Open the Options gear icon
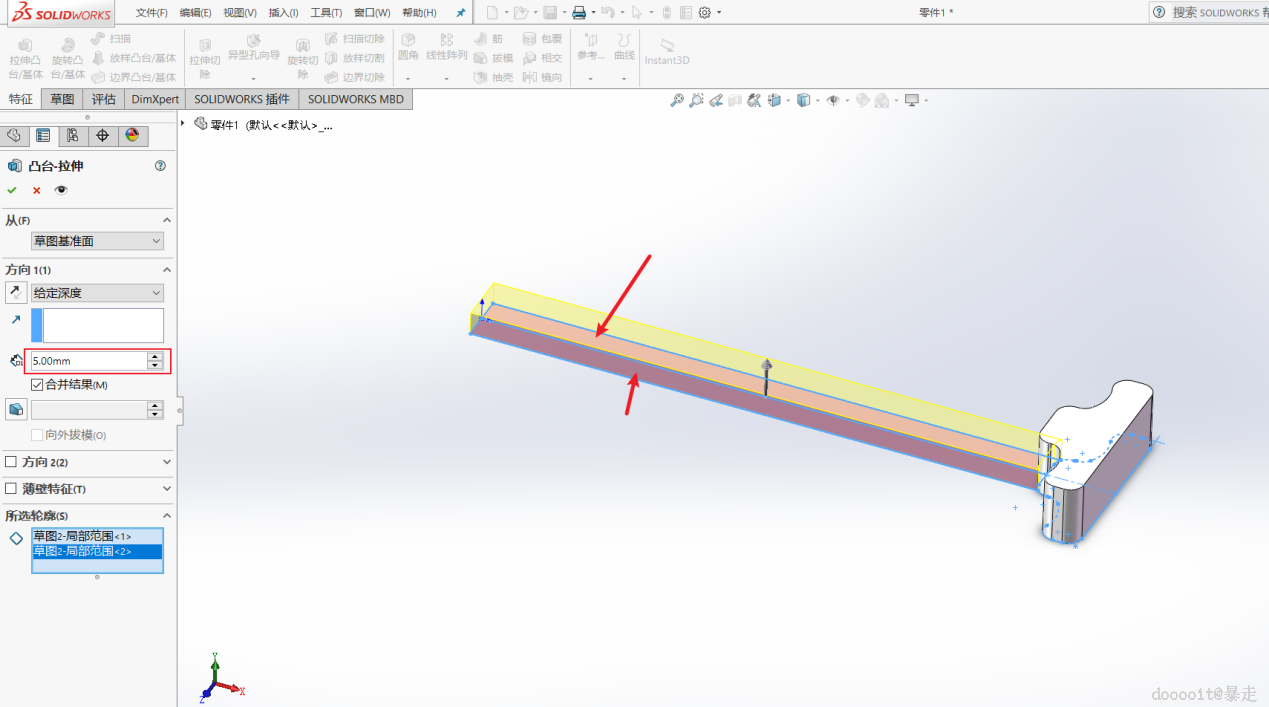The height and width of the screenshot is (707, 1269). click(705, 13)
